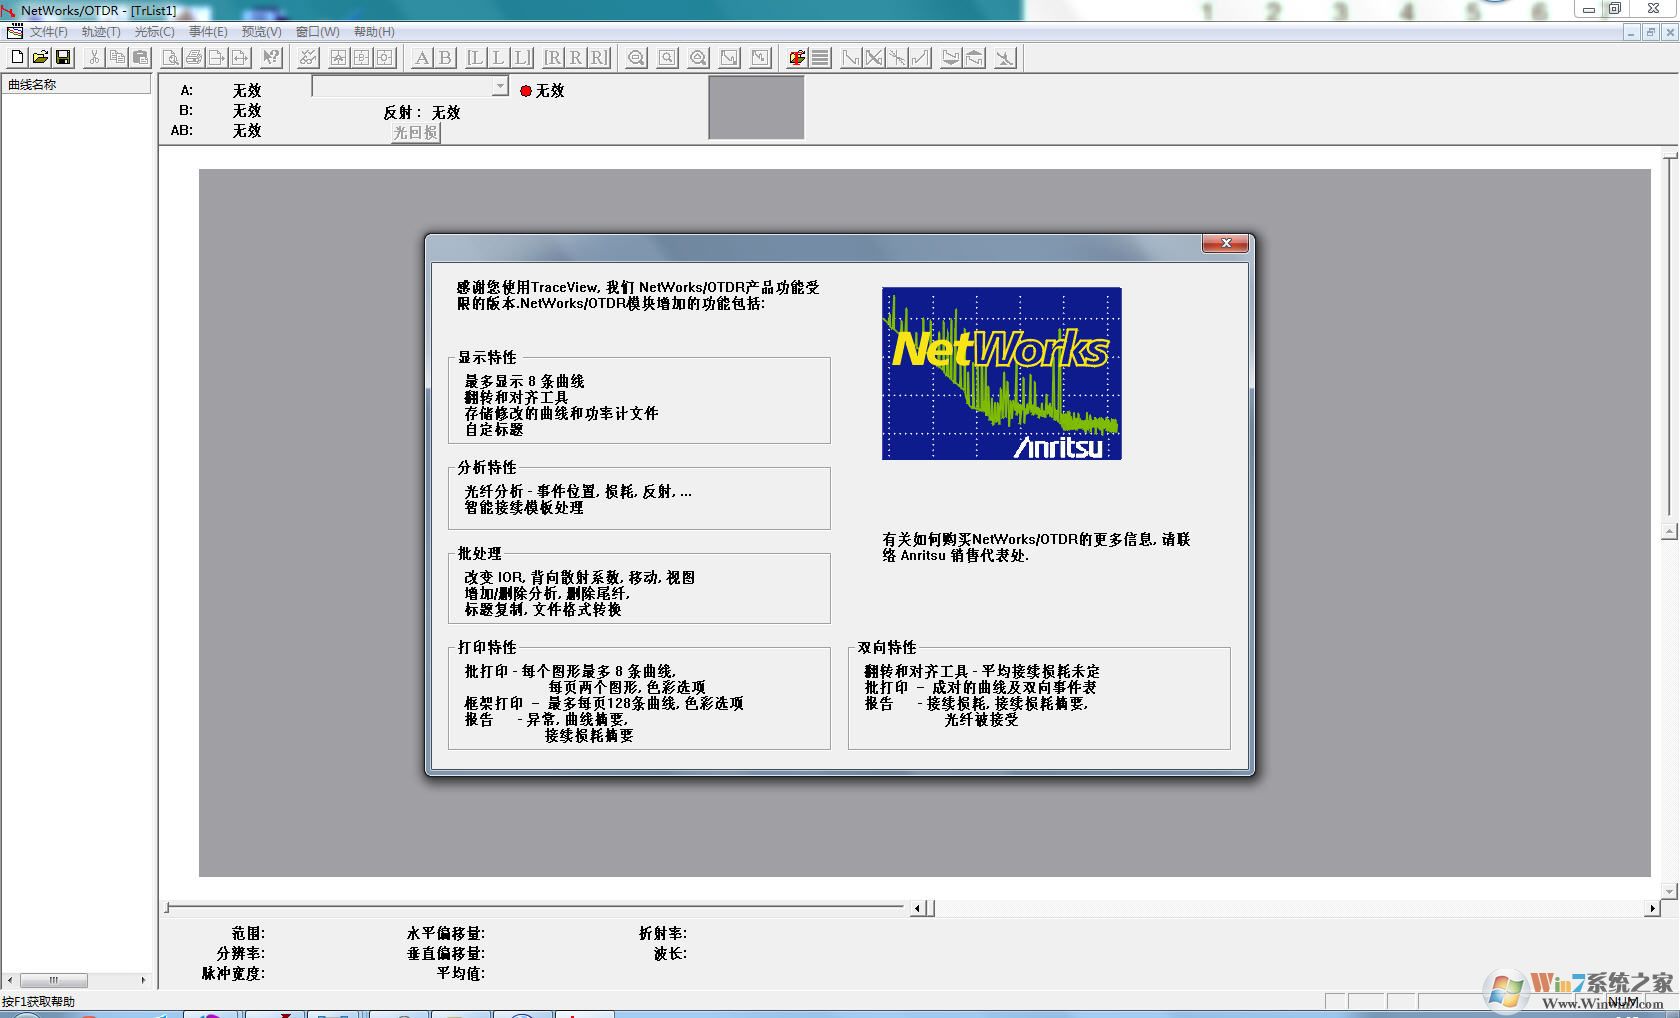Click the red T properties icon
1680x1018 pixels.
797,58
